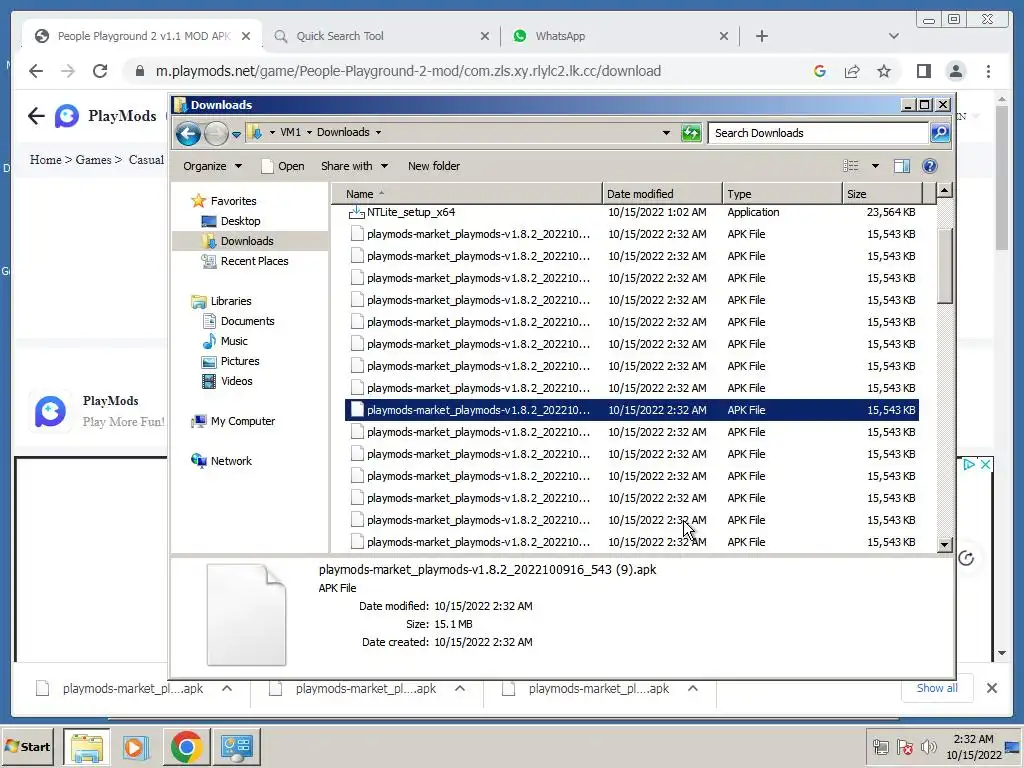Click the Downloads breadcrumb segment
The image size is (1024, 768).
343,133
